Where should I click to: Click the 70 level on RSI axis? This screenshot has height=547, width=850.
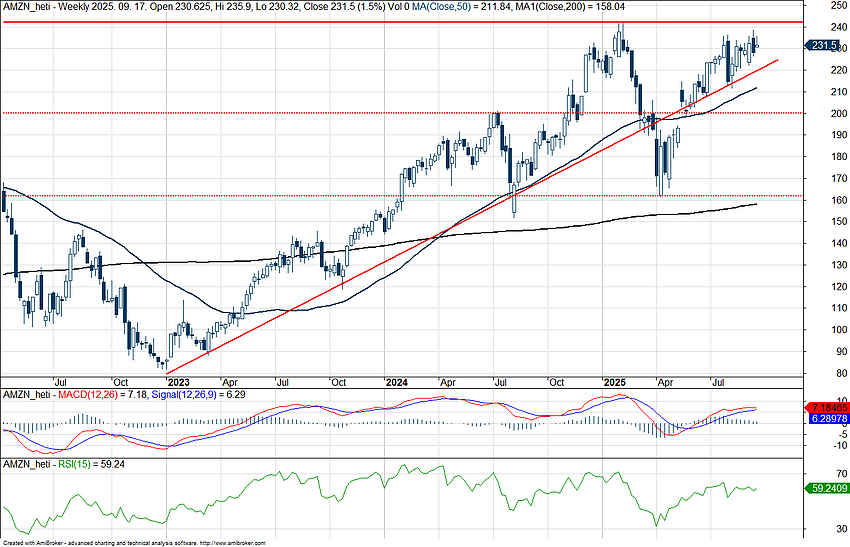click(x=841, y=474)
